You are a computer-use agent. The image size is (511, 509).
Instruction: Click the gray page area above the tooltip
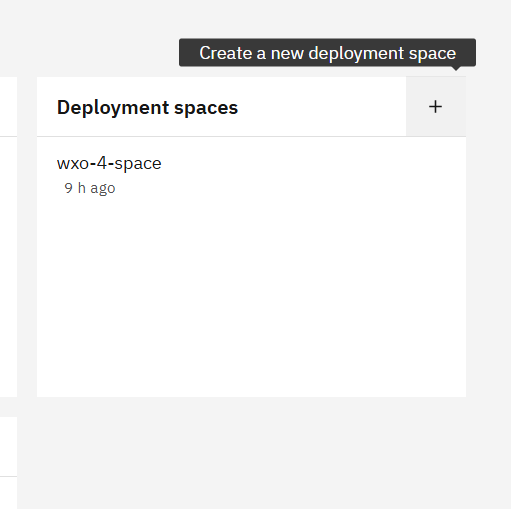point(255,18)
